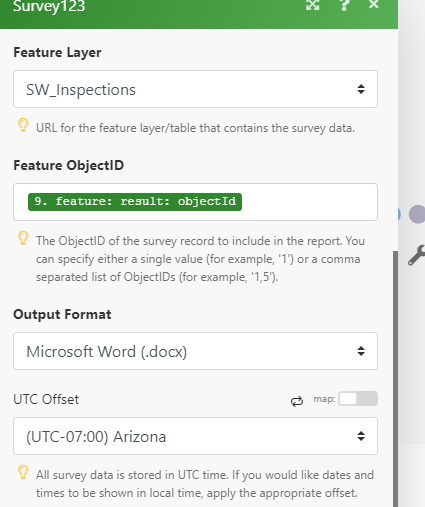Click the lightbulb hint icon under Feature ObjectID

point(23,238)
